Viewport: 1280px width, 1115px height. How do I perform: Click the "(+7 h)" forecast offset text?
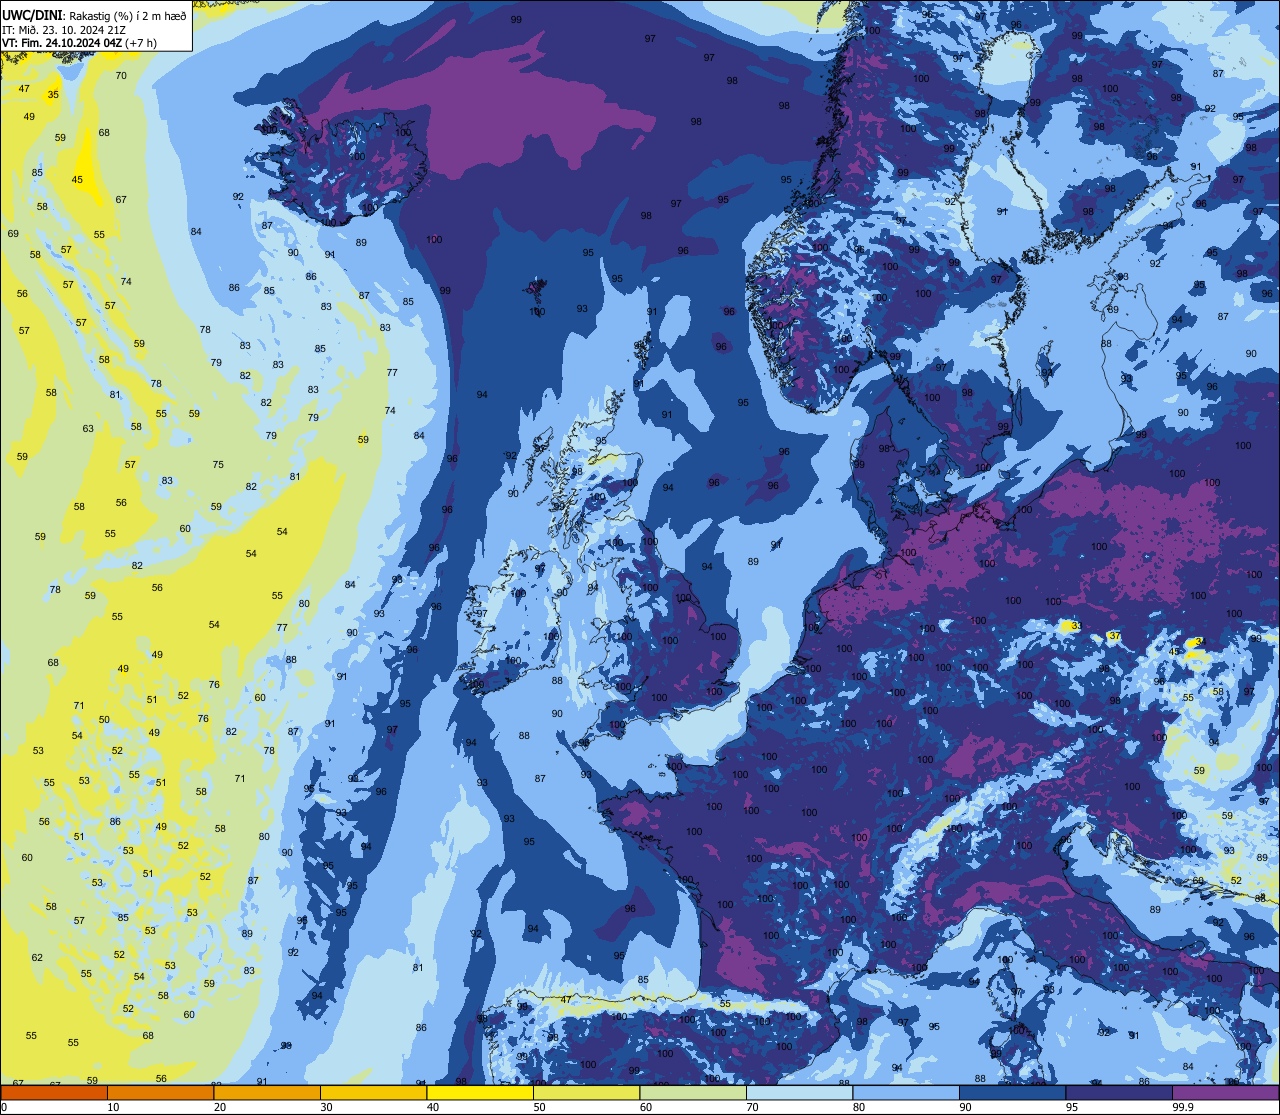141,43
